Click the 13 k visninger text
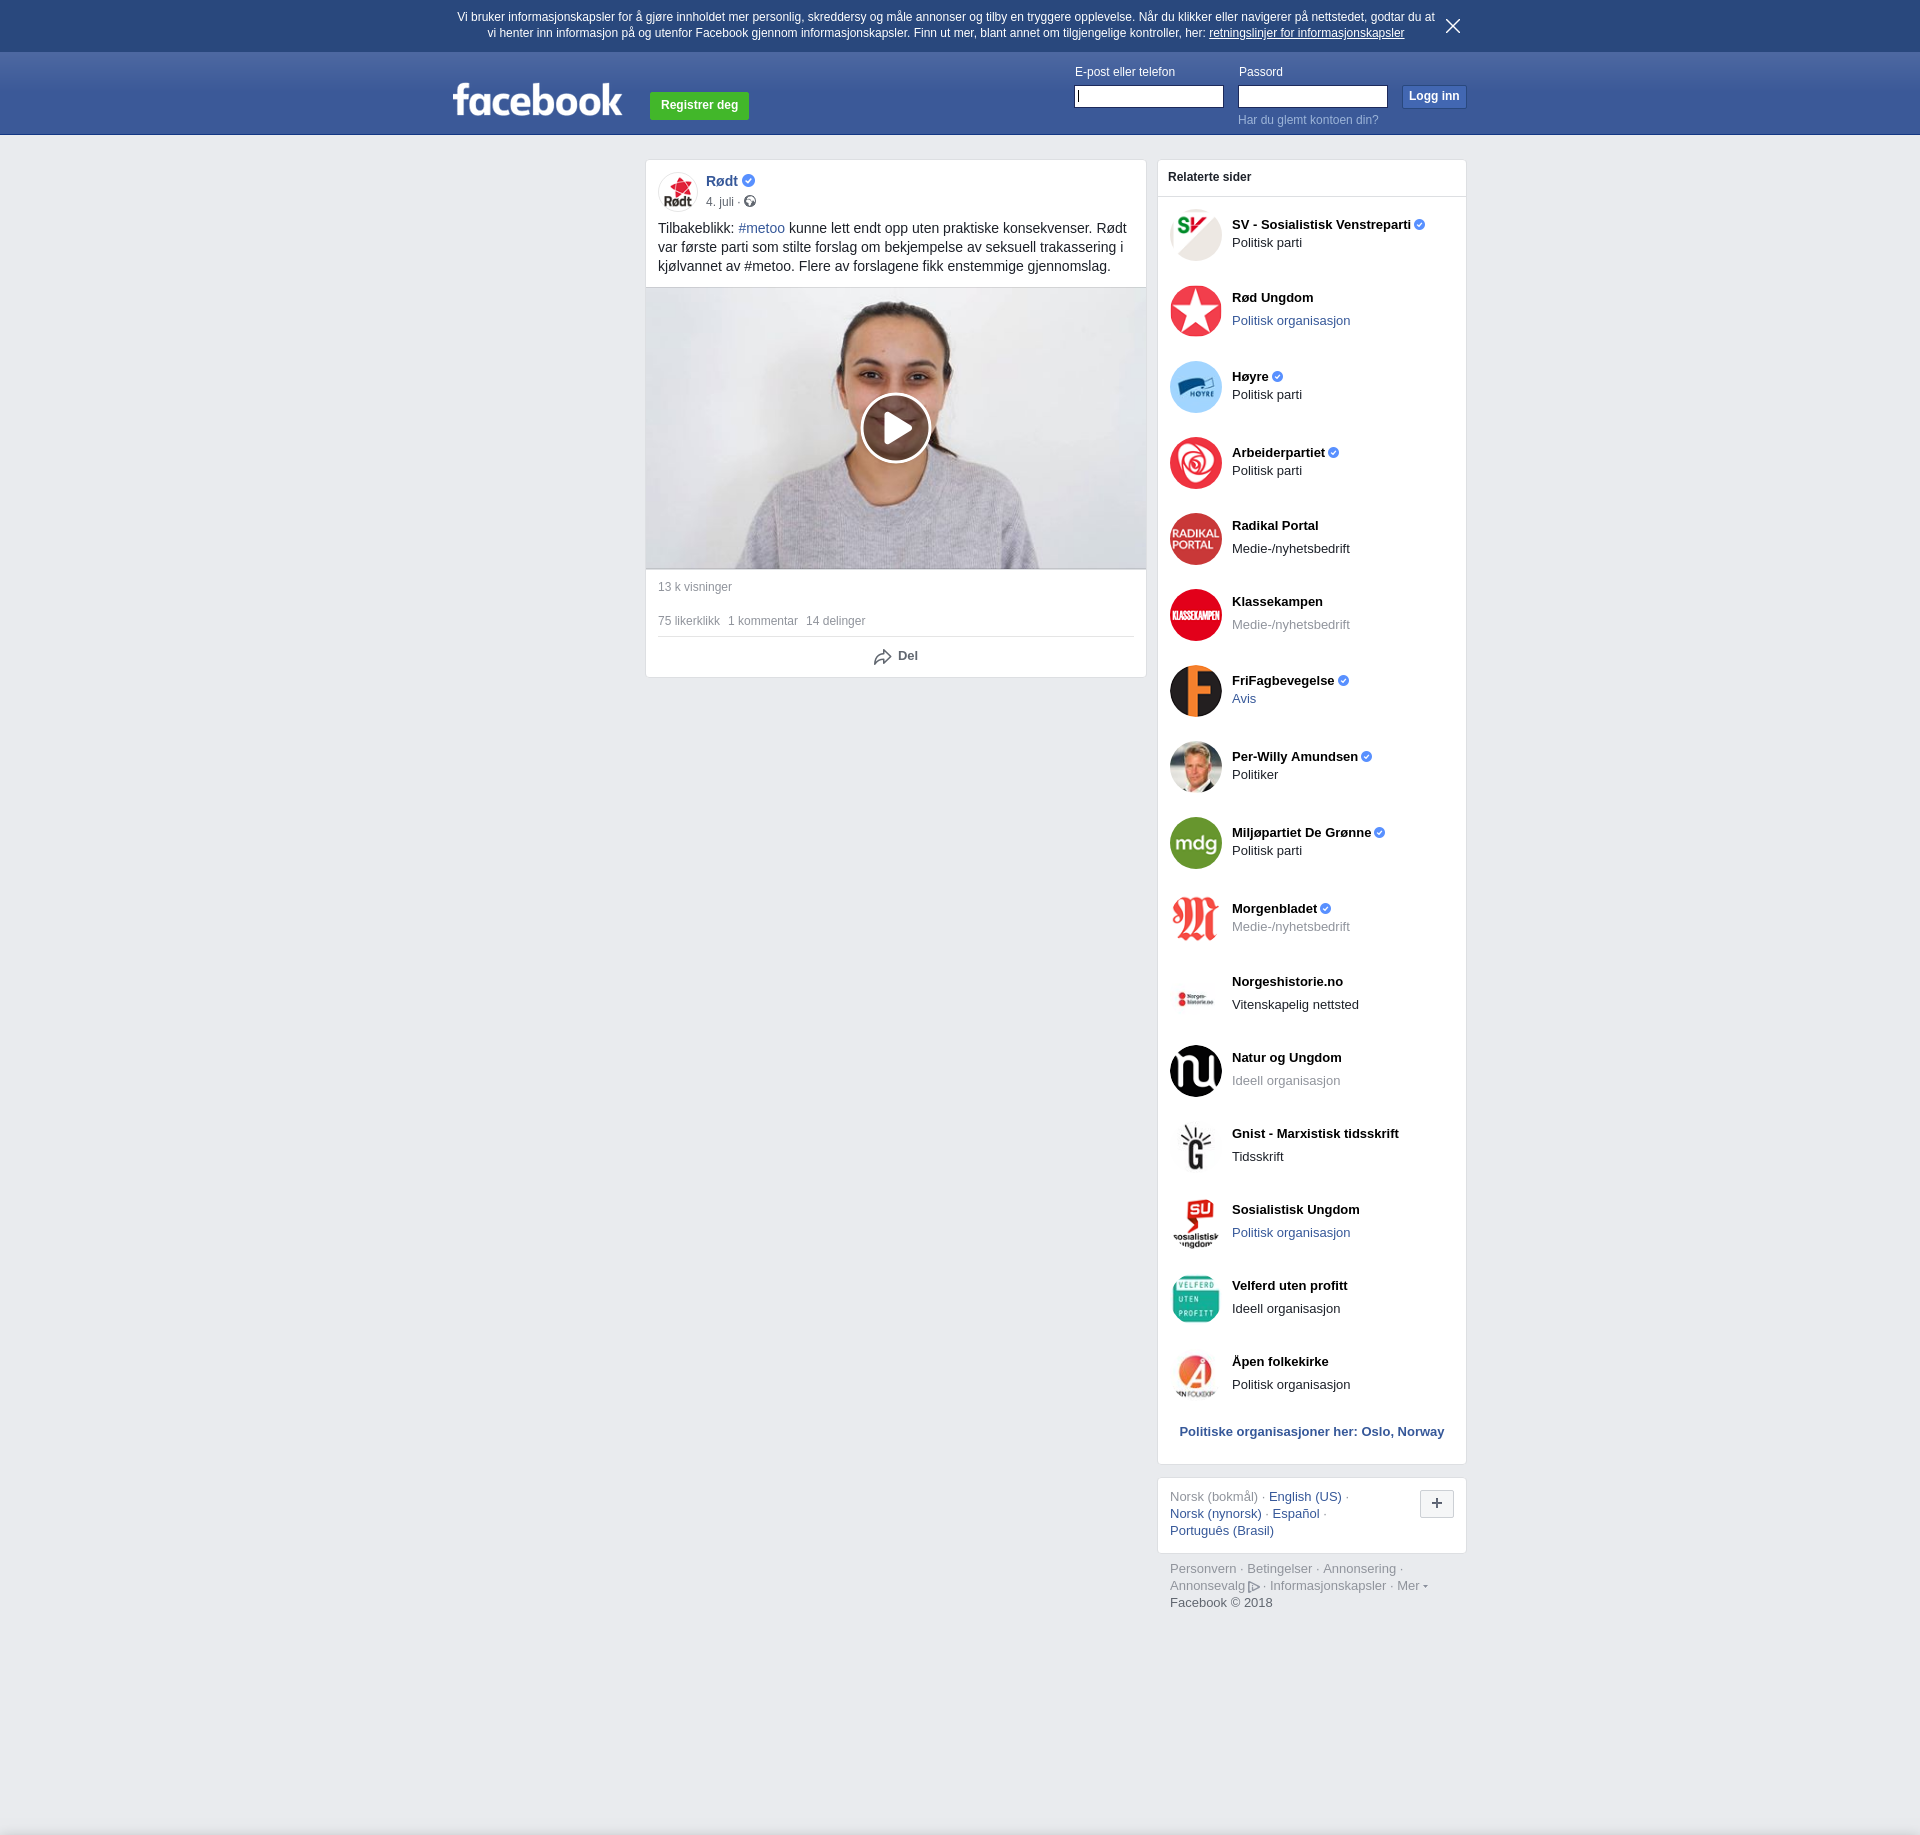Screen dimensions: 1920x1835 [x=695, y=587]
